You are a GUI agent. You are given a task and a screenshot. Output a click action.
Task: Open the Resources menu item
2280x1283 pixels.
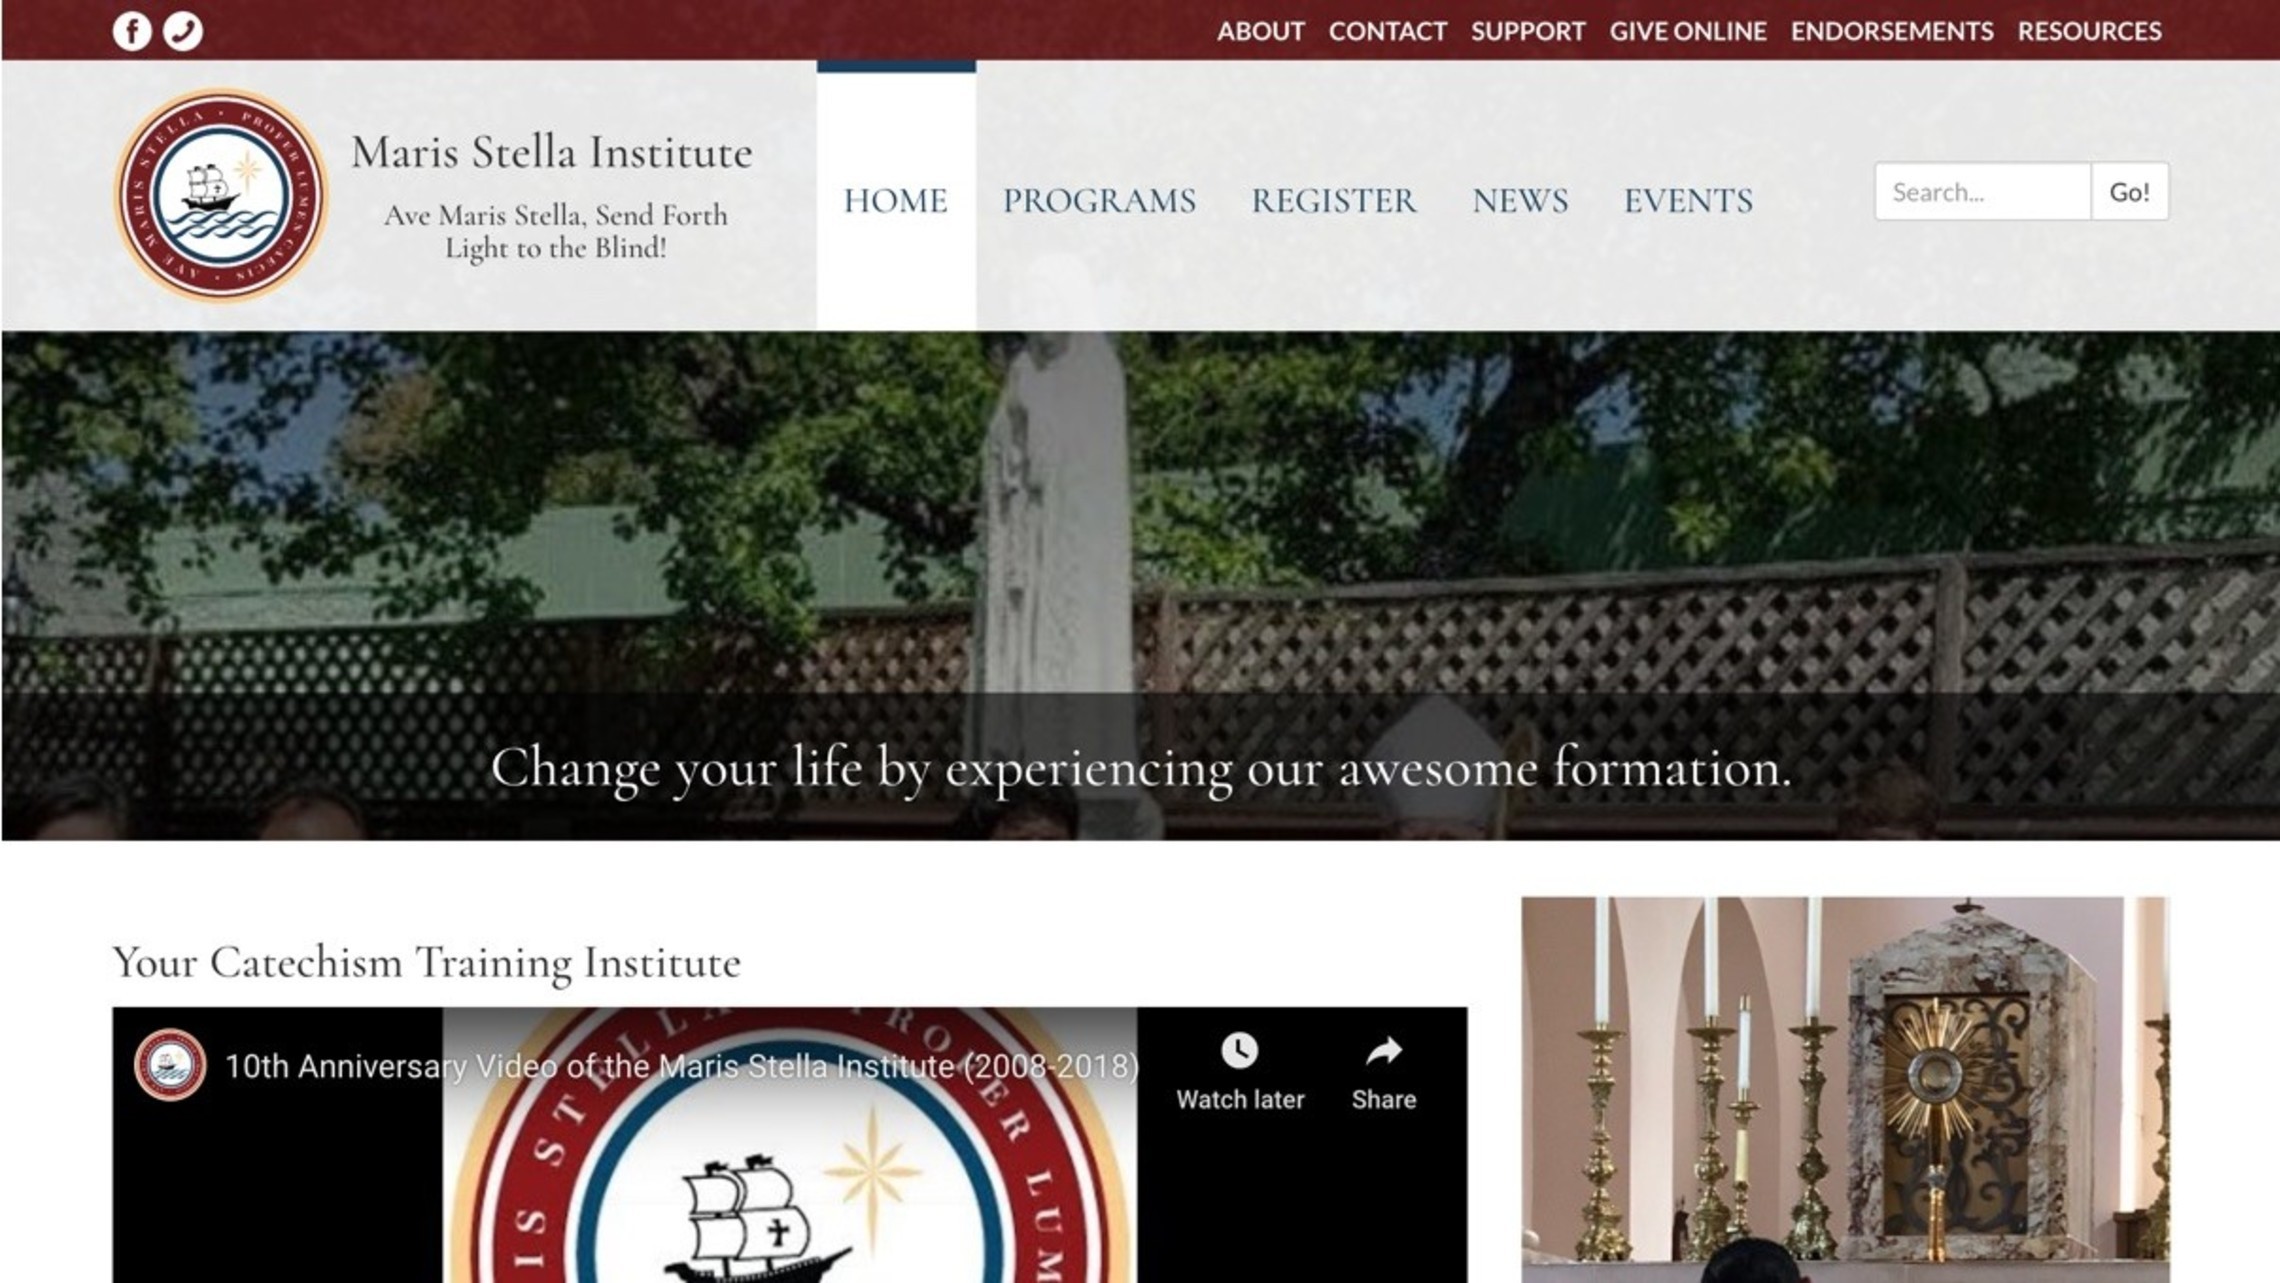2089,31
